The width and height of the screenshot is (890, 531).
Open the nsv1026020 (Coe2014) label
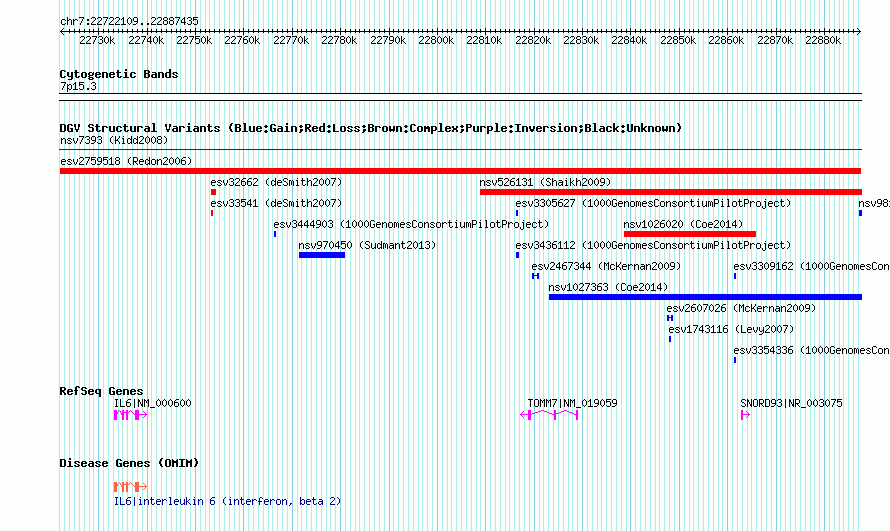coord(683,224)
